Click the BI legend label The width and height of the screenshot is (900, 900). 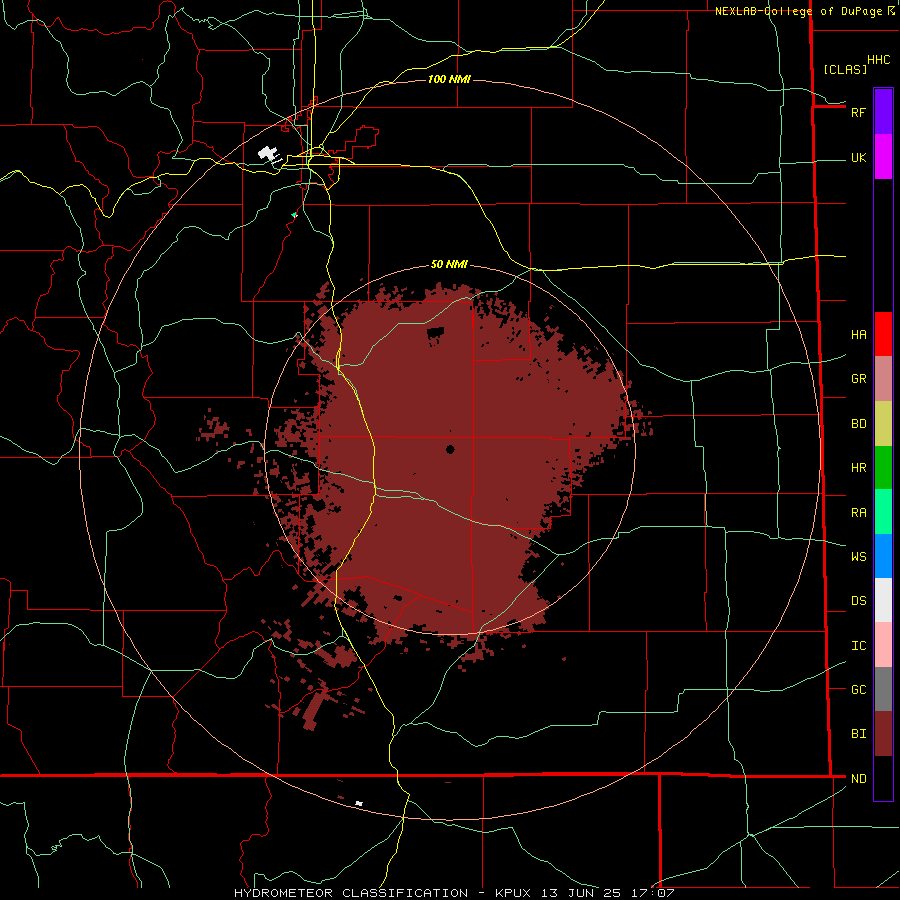(x=858, y=734)
